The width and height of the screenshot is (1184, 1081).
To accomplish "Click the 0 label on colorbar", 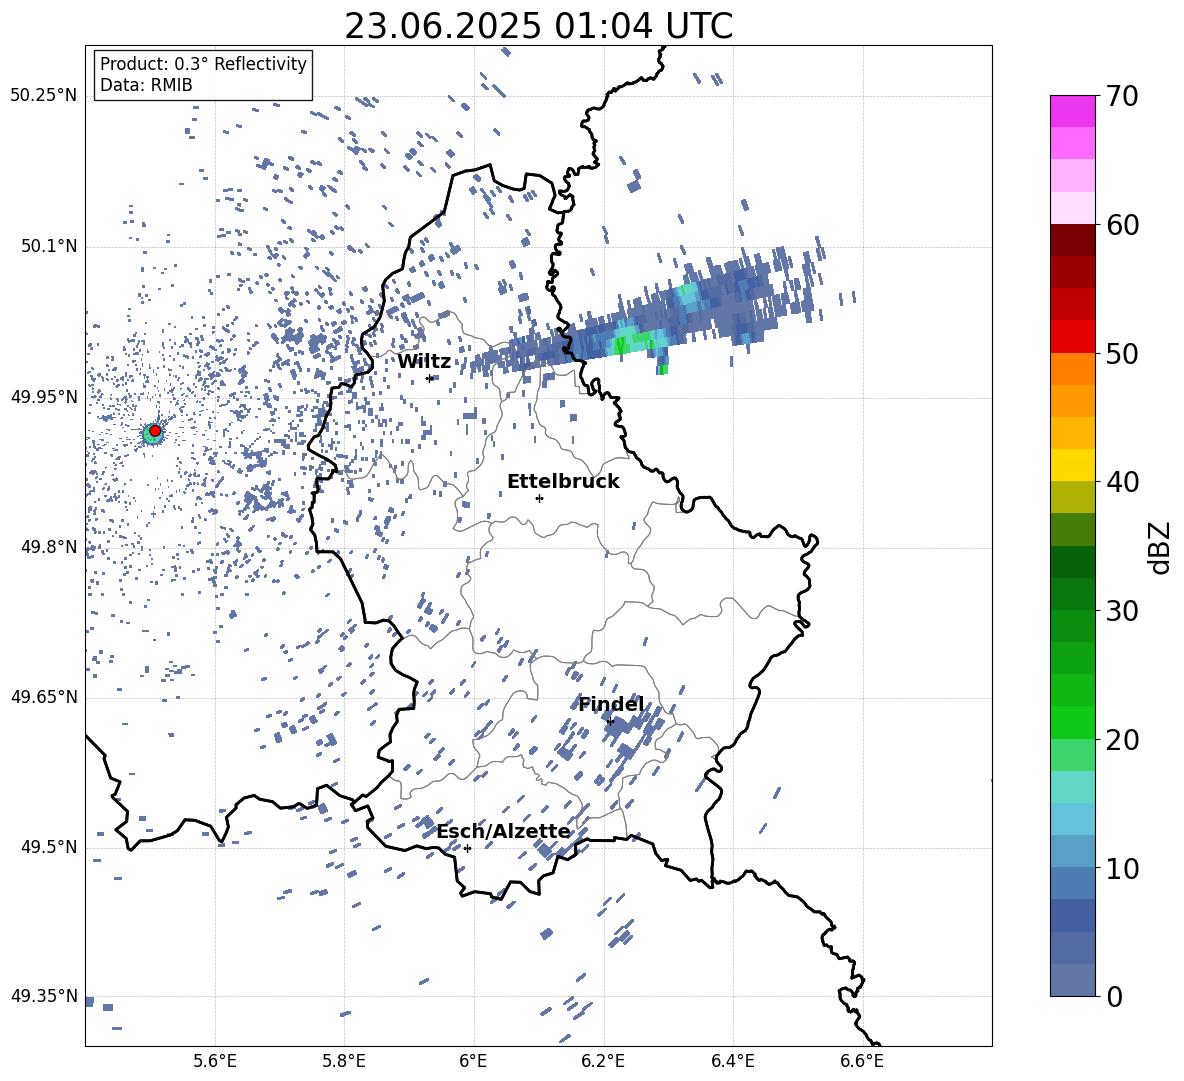I will 1114,996.
